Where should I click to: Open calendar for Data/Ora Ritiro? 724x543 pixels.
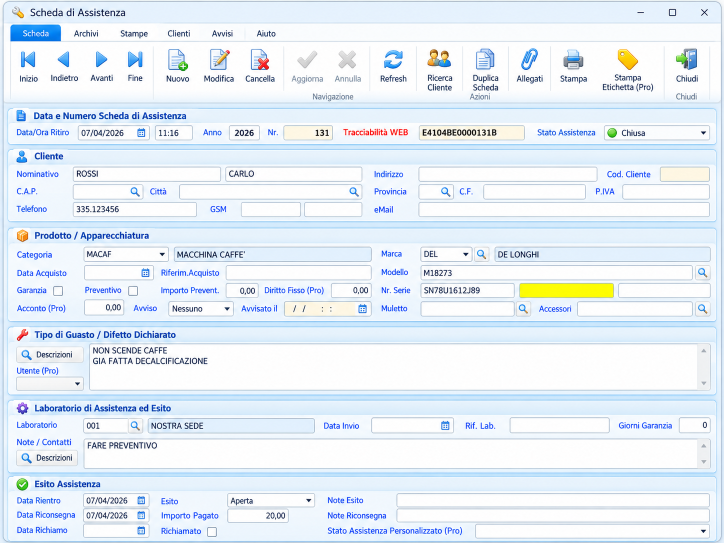coord(141,133)
